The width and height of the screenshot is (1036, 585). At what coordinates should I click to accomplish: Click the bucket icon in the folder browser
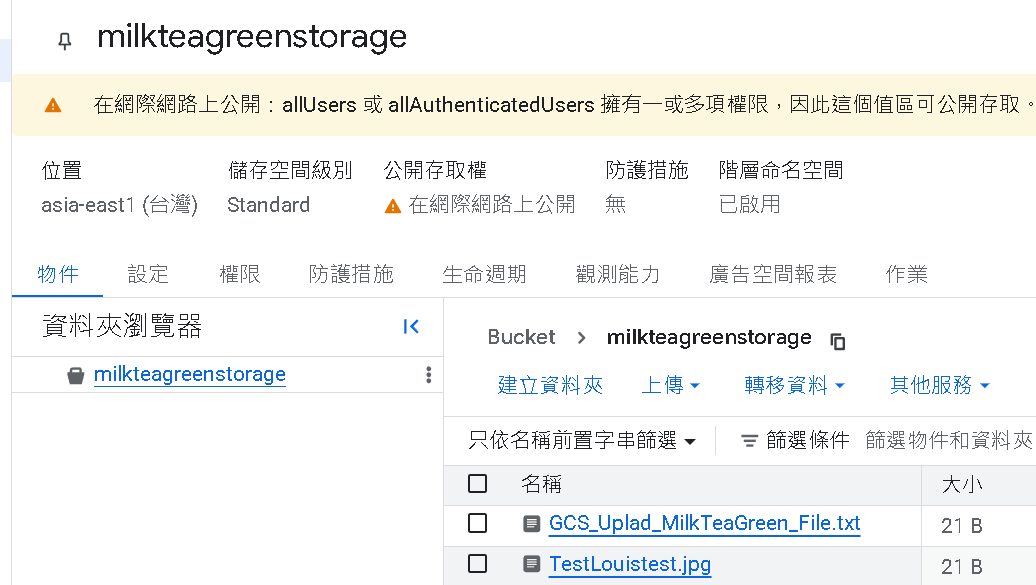pyautogui.click(x=76, y=375)
